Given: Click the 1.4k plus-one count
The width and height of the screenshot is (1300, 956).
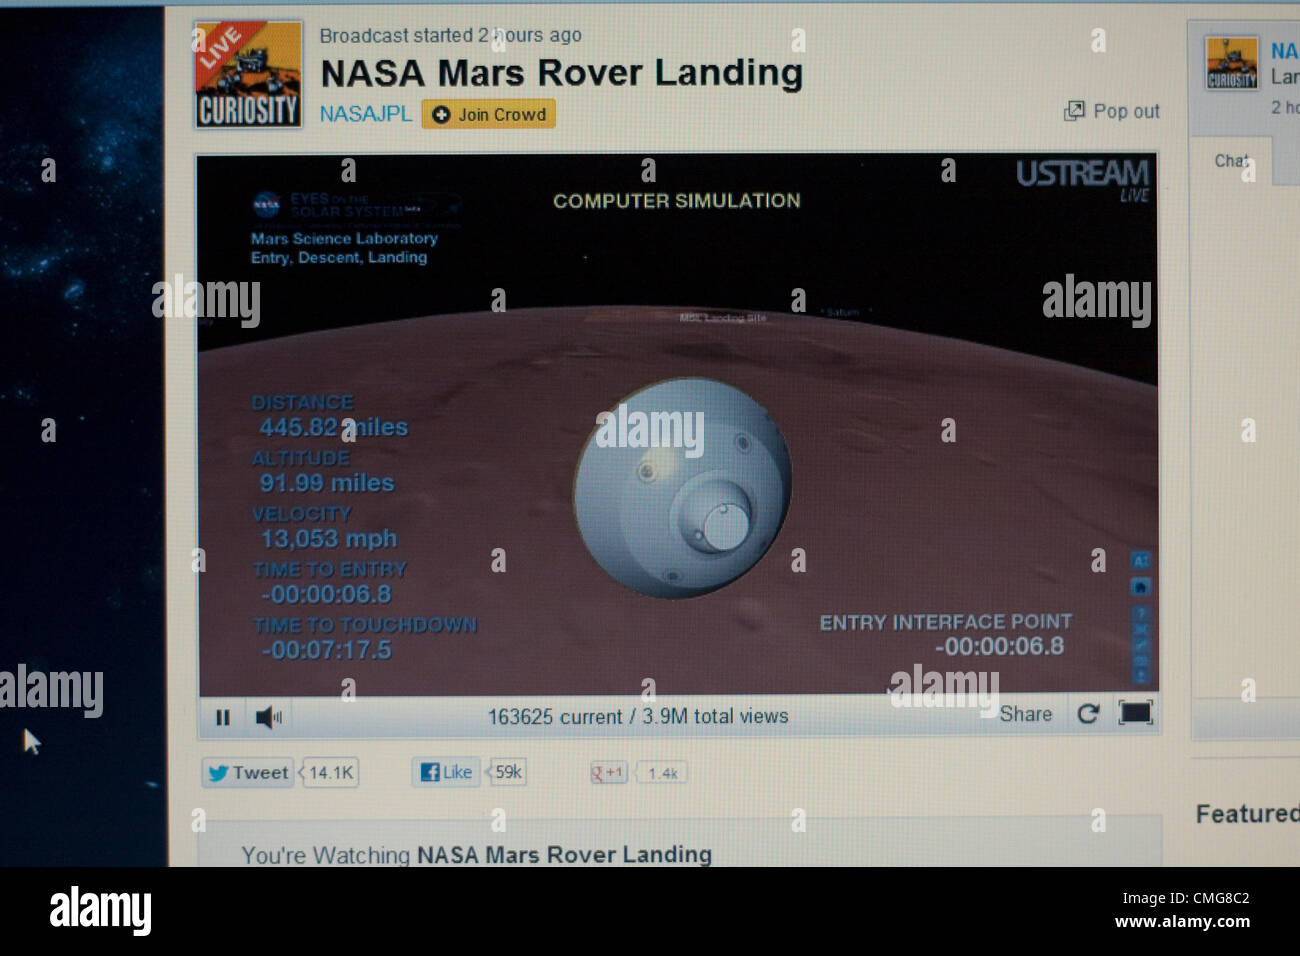Looking at the screenshot, I should [x=662, y=773].
